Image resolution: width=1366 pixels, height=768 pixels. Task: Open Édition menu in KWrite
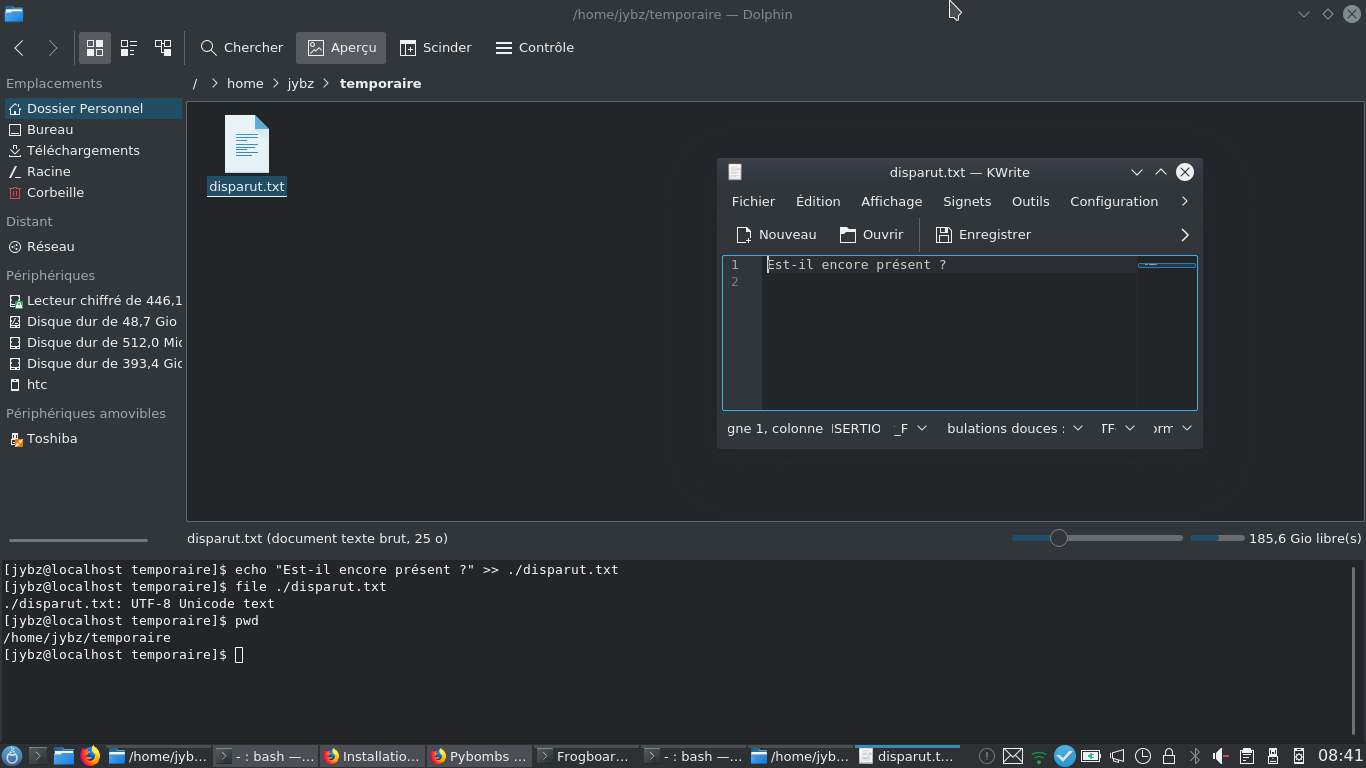818,201
